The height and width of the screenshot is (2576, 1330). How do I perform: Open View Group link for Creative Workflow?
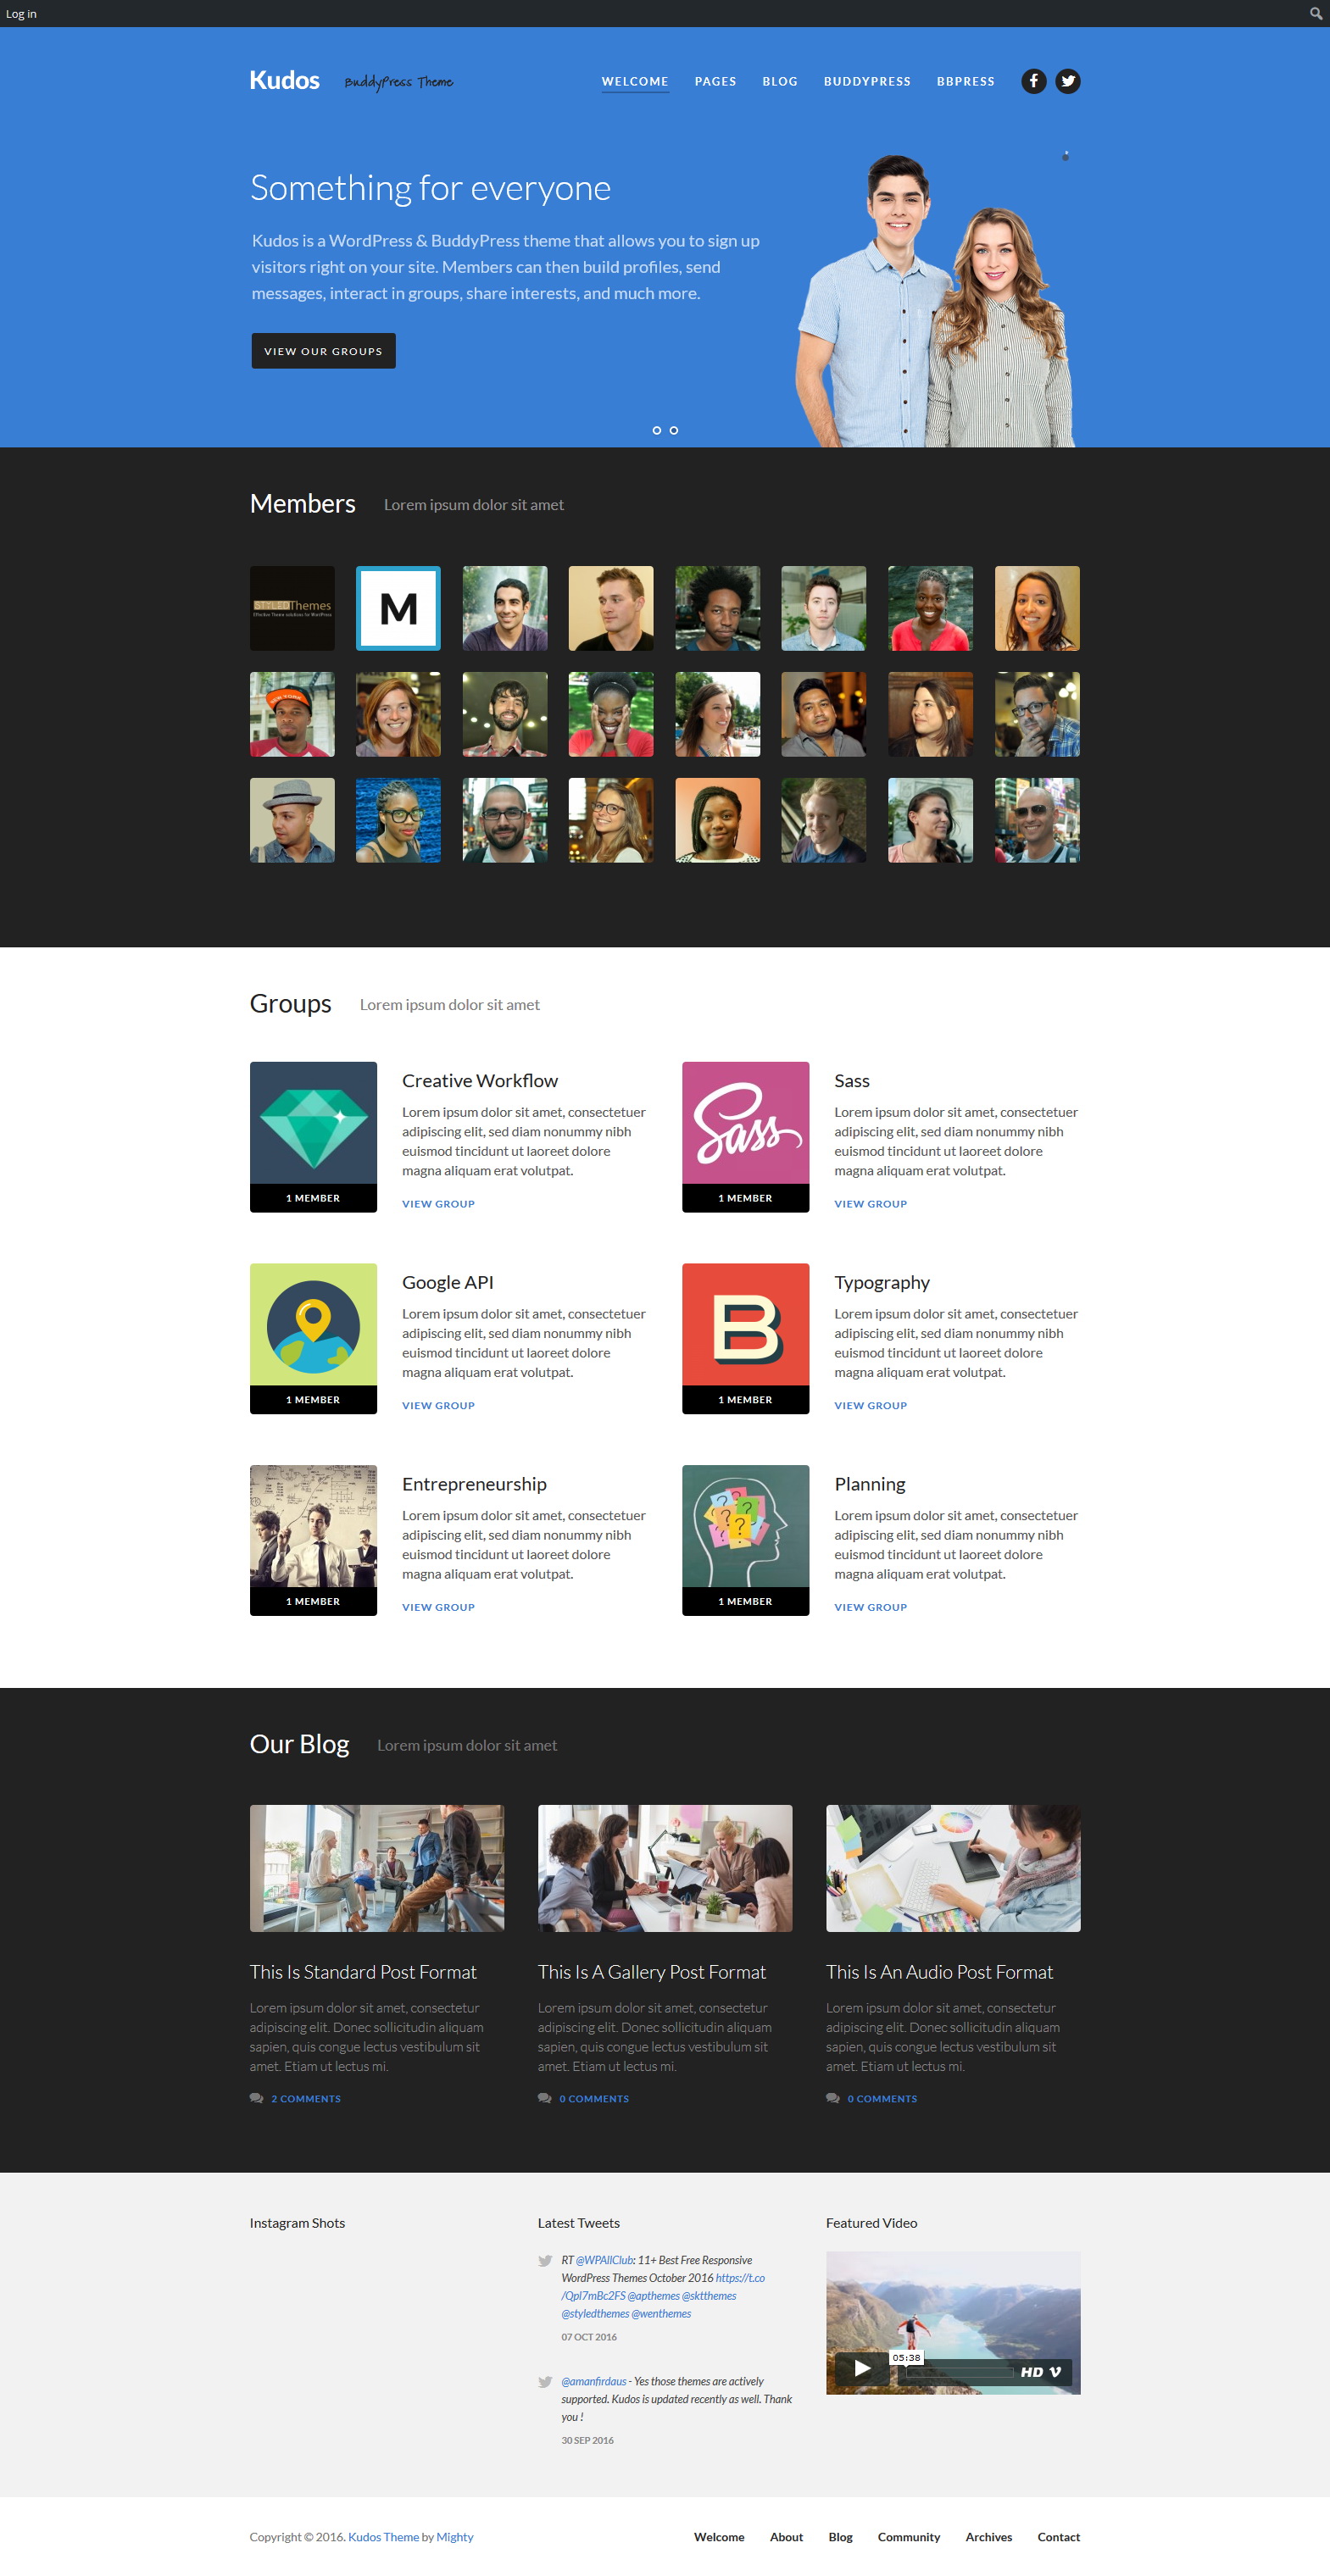pyautogui.click(x=438, y=1204)
